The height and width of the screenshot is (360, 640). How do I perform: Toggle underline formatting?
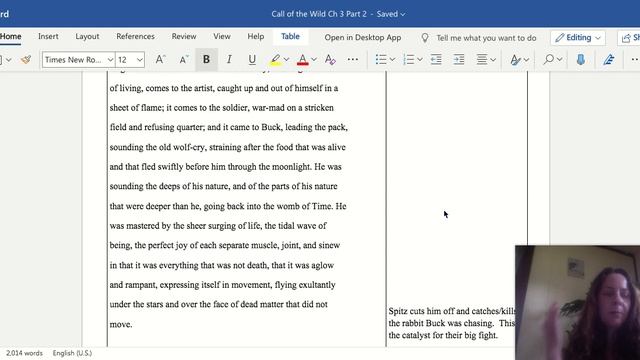(x=252, y=60)
